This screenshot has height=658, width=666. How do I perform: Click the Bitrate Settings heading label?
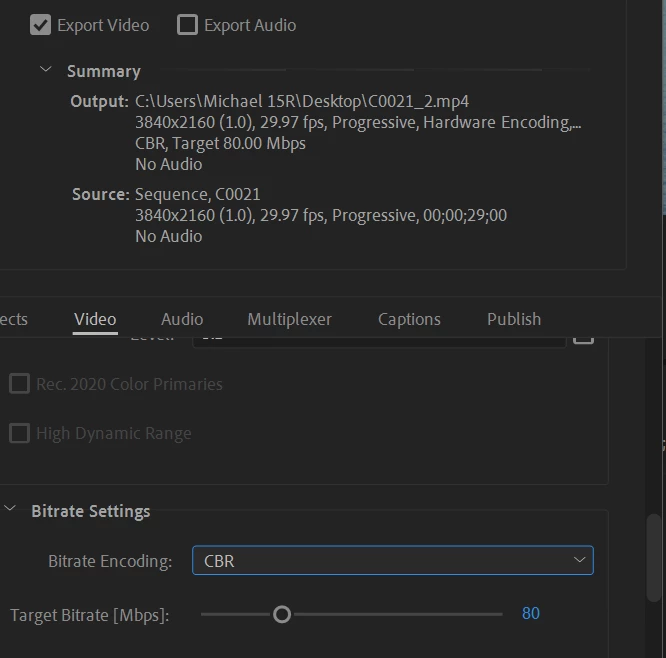[x=91, y=511]
